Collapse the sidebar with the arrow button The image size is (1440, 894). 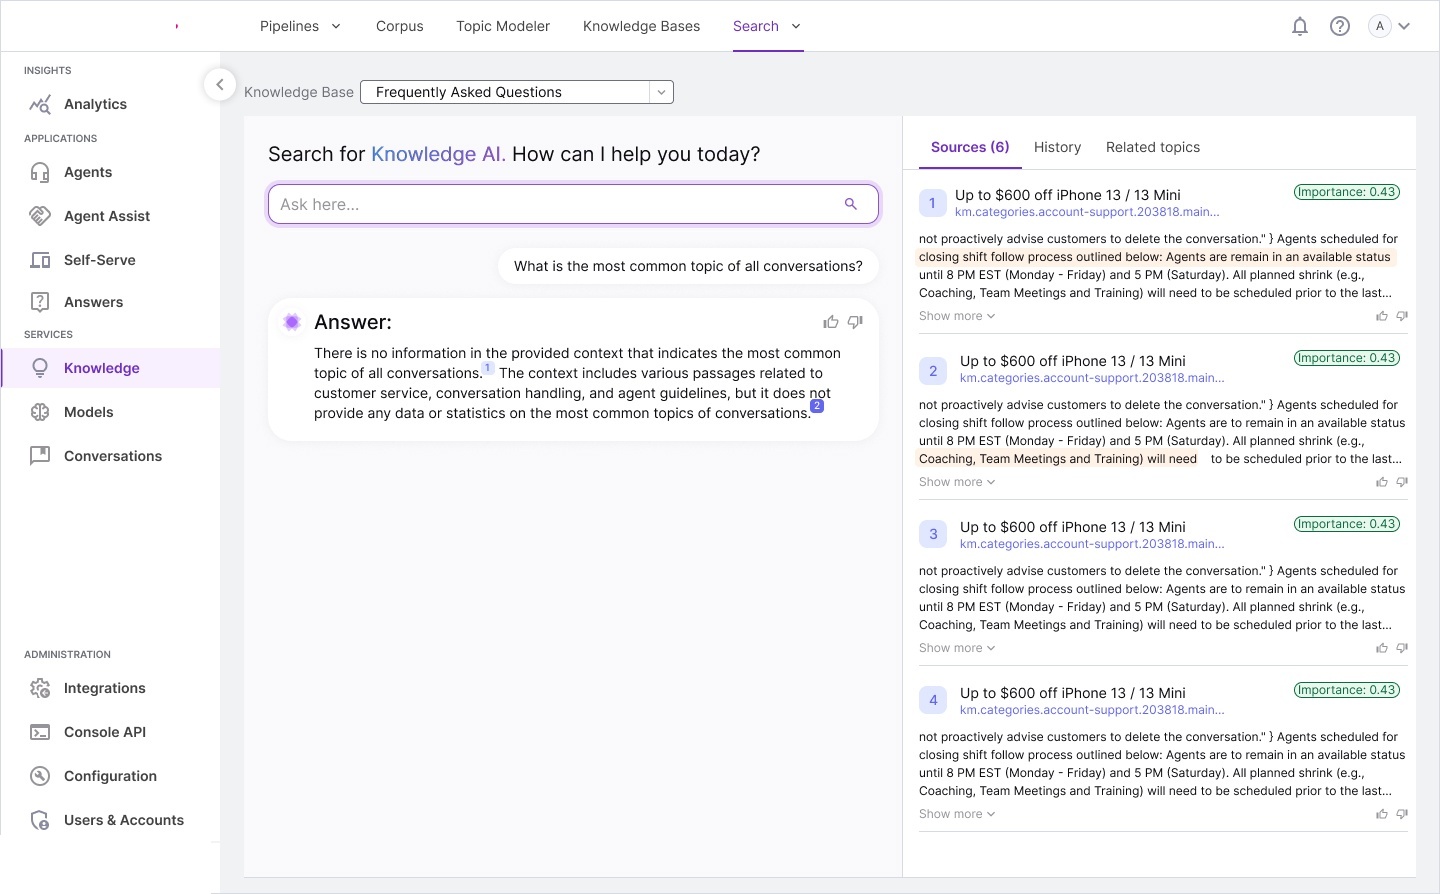pos(220,85)
